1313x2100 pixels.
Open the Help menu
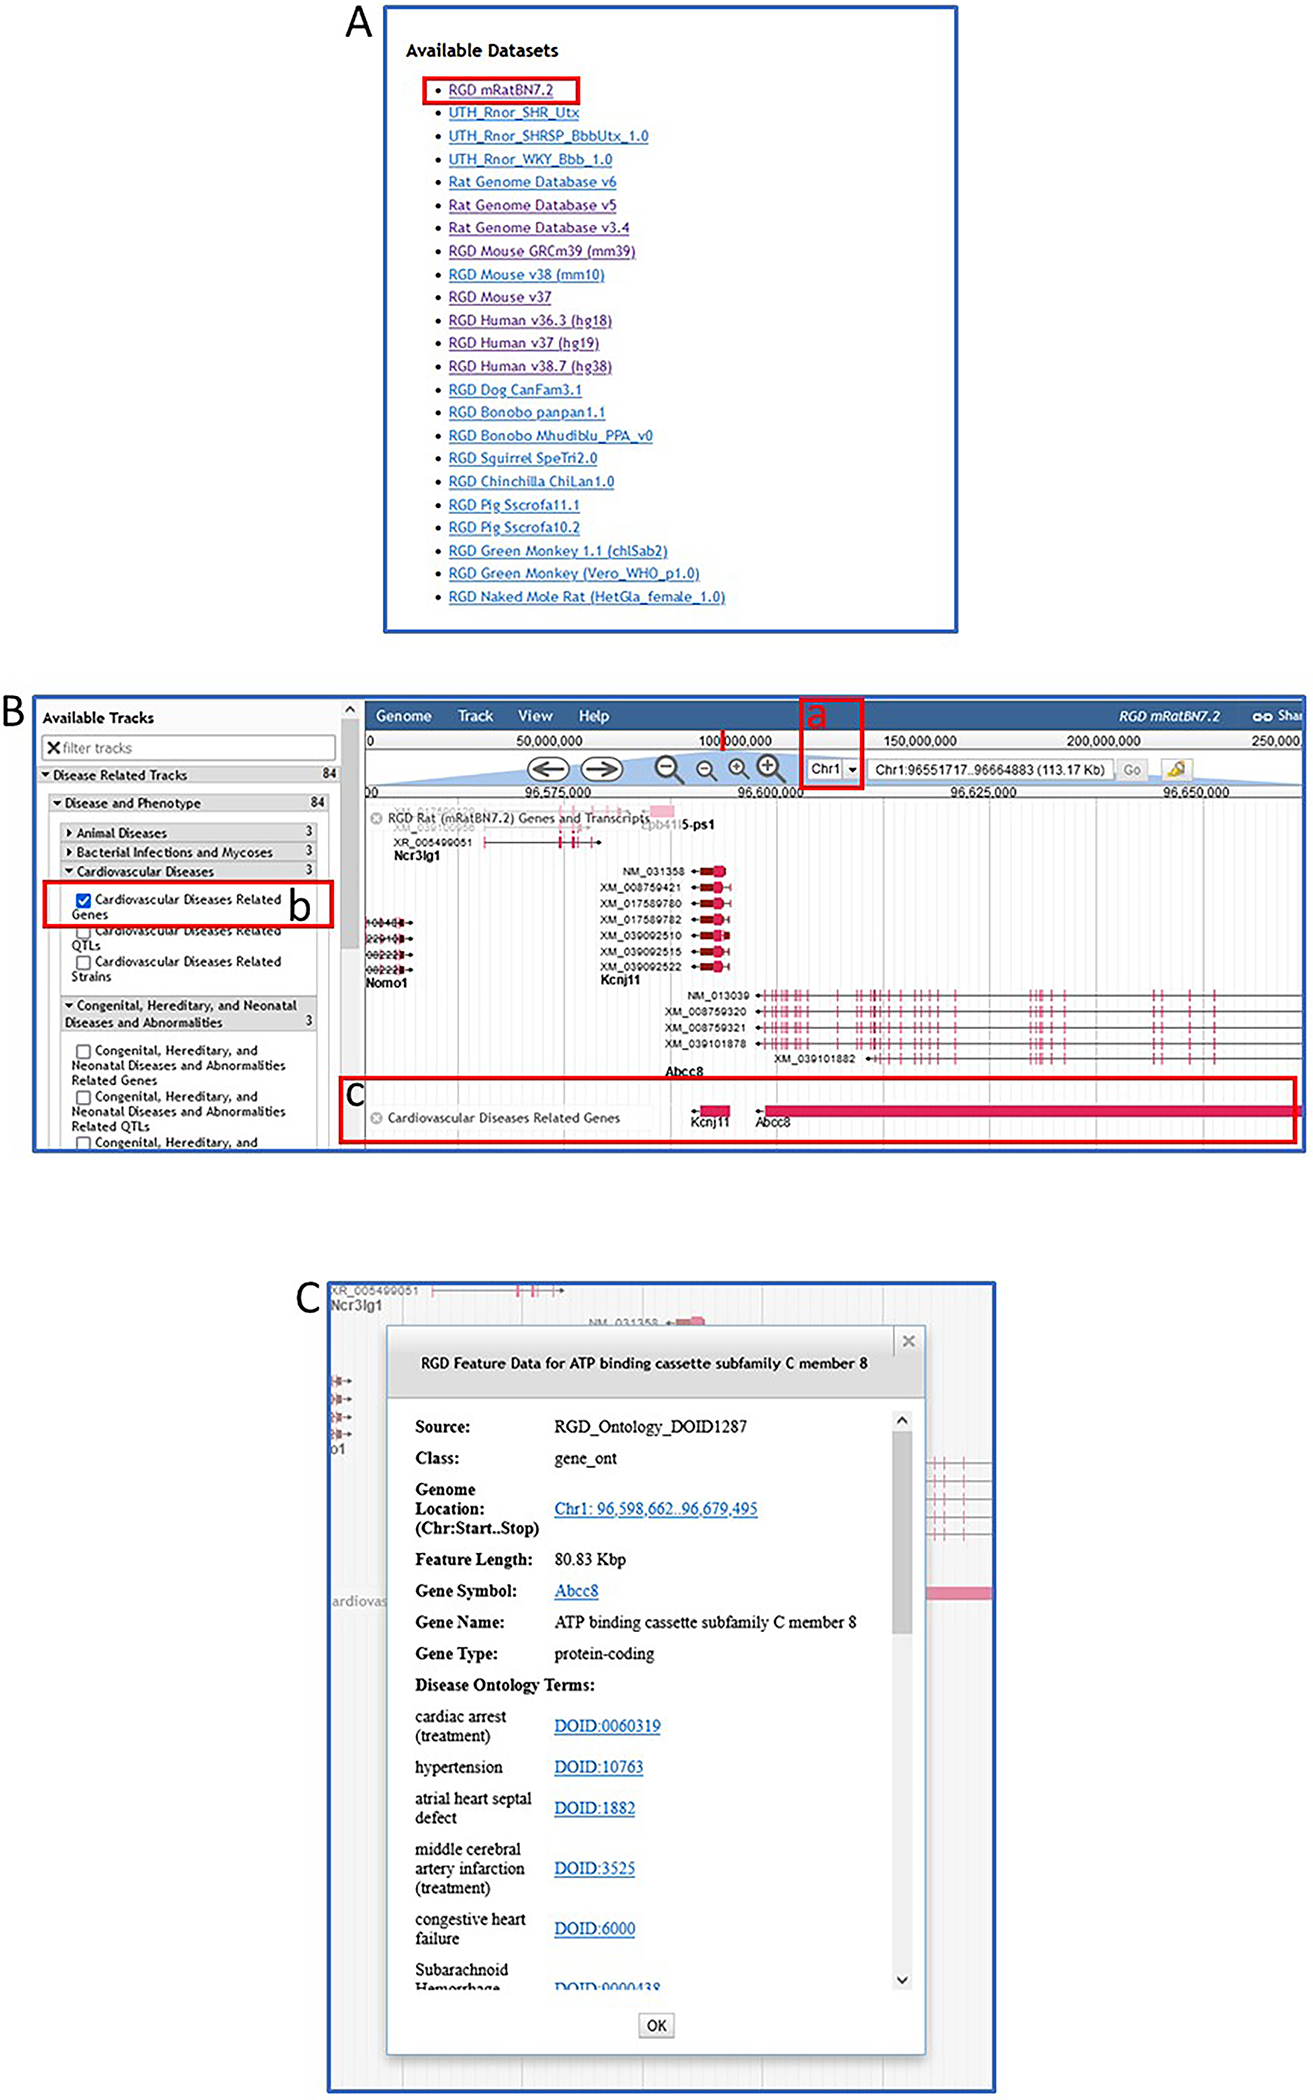pos(594,716)
